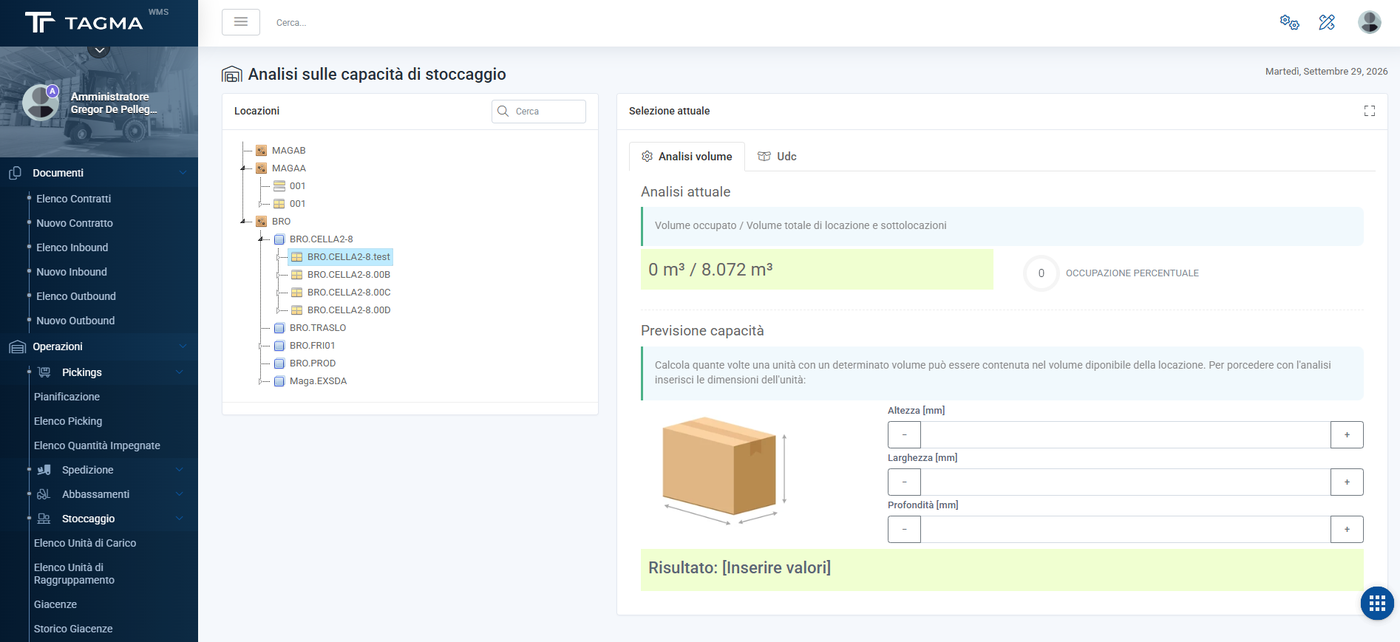
Task: Click the Analisi capacità page title icon
Action: [x=232, y=74]
